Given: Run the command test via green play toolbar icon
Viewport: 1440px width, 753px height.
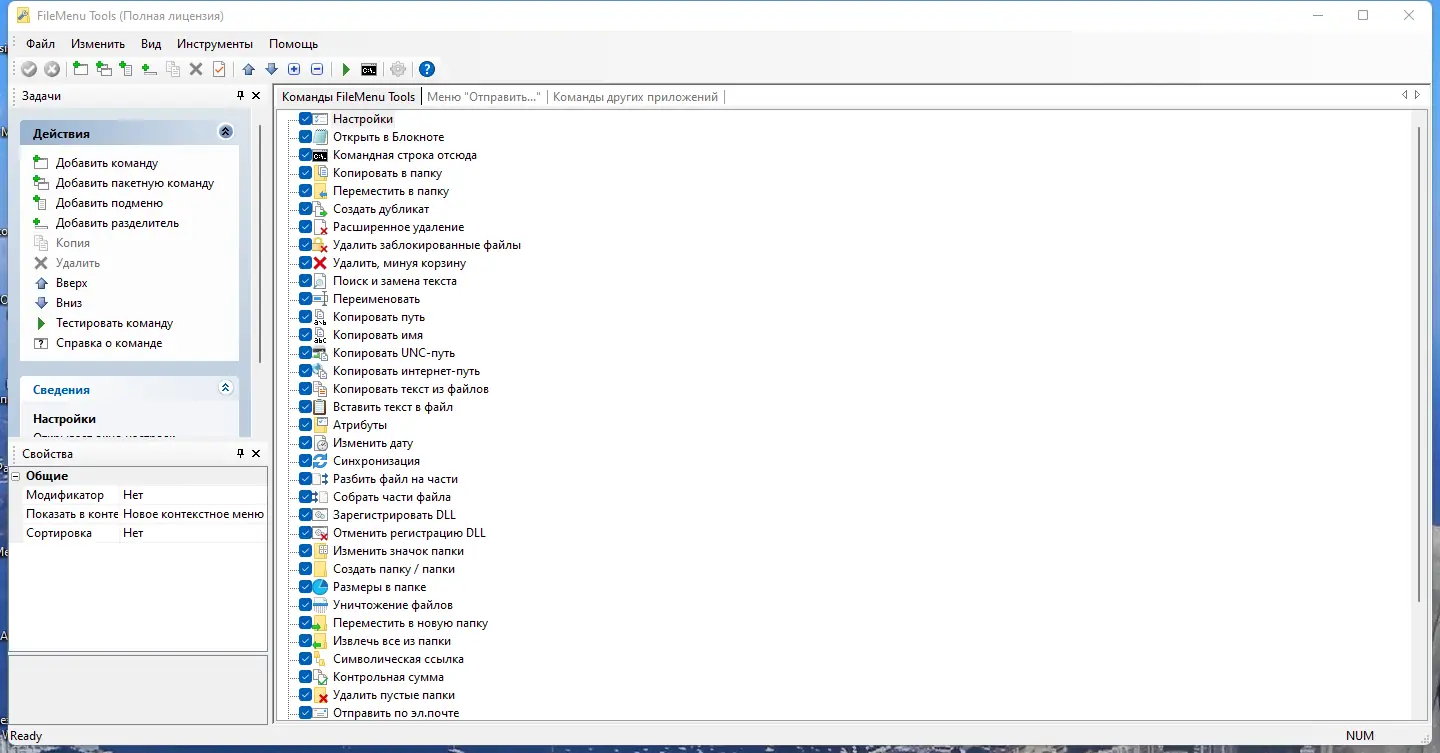Looking at the screenshot, I should (345, 69).
